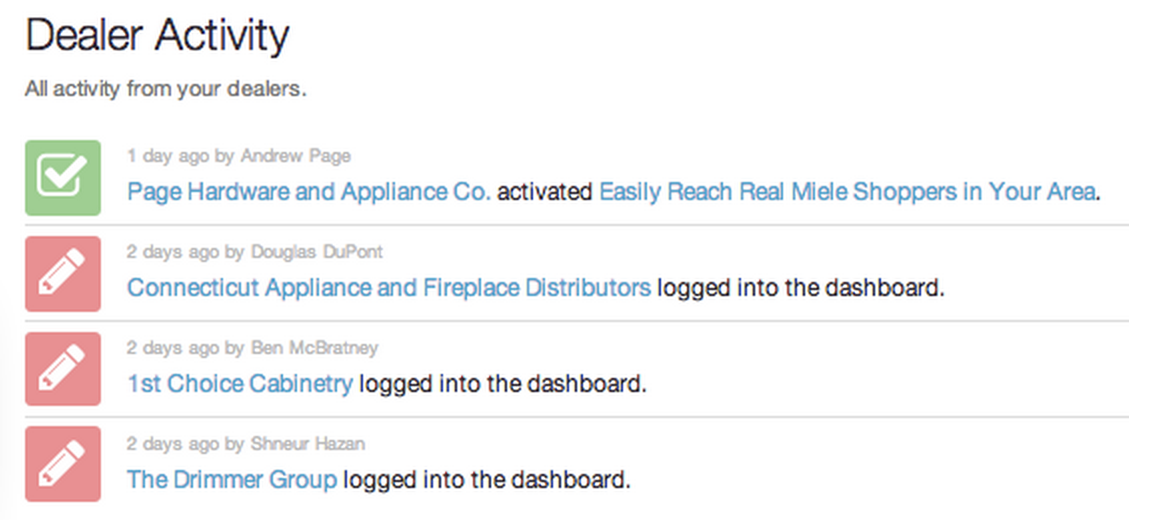Click the pencil icon beside The Drimmer Group

pos(63,464)
